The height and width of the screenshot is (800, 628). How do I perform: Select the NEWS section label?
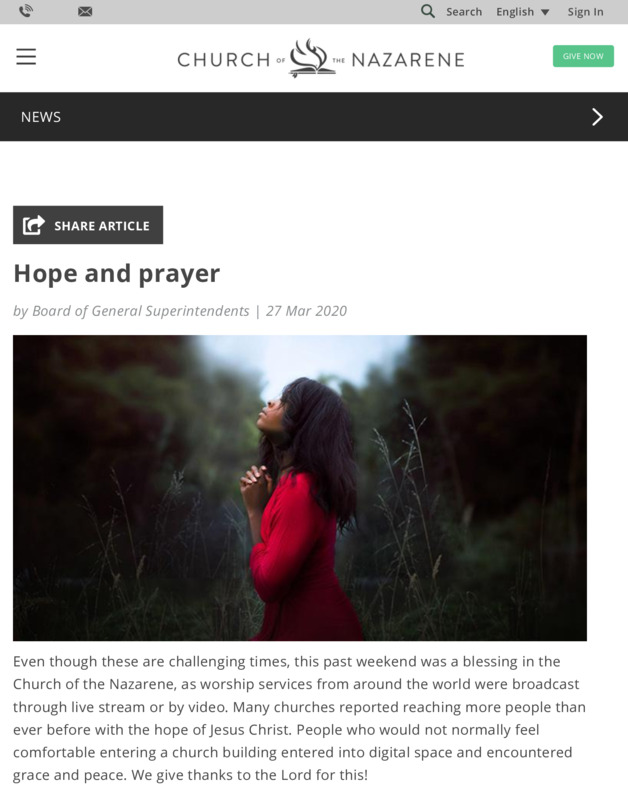click(41, 117)
